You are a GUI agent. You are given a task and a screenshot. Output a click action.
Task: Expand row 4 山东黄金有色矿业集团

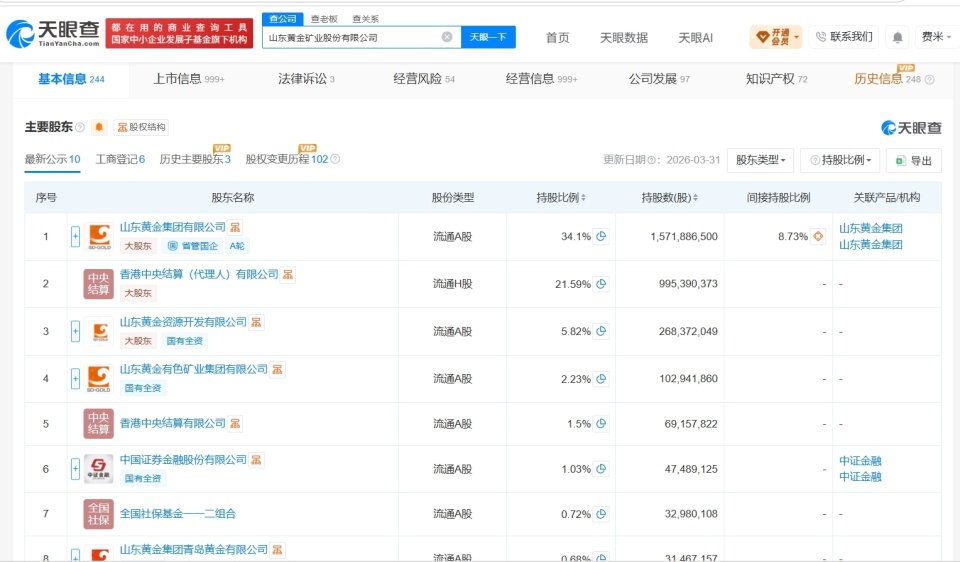click(x=75, y=379)
